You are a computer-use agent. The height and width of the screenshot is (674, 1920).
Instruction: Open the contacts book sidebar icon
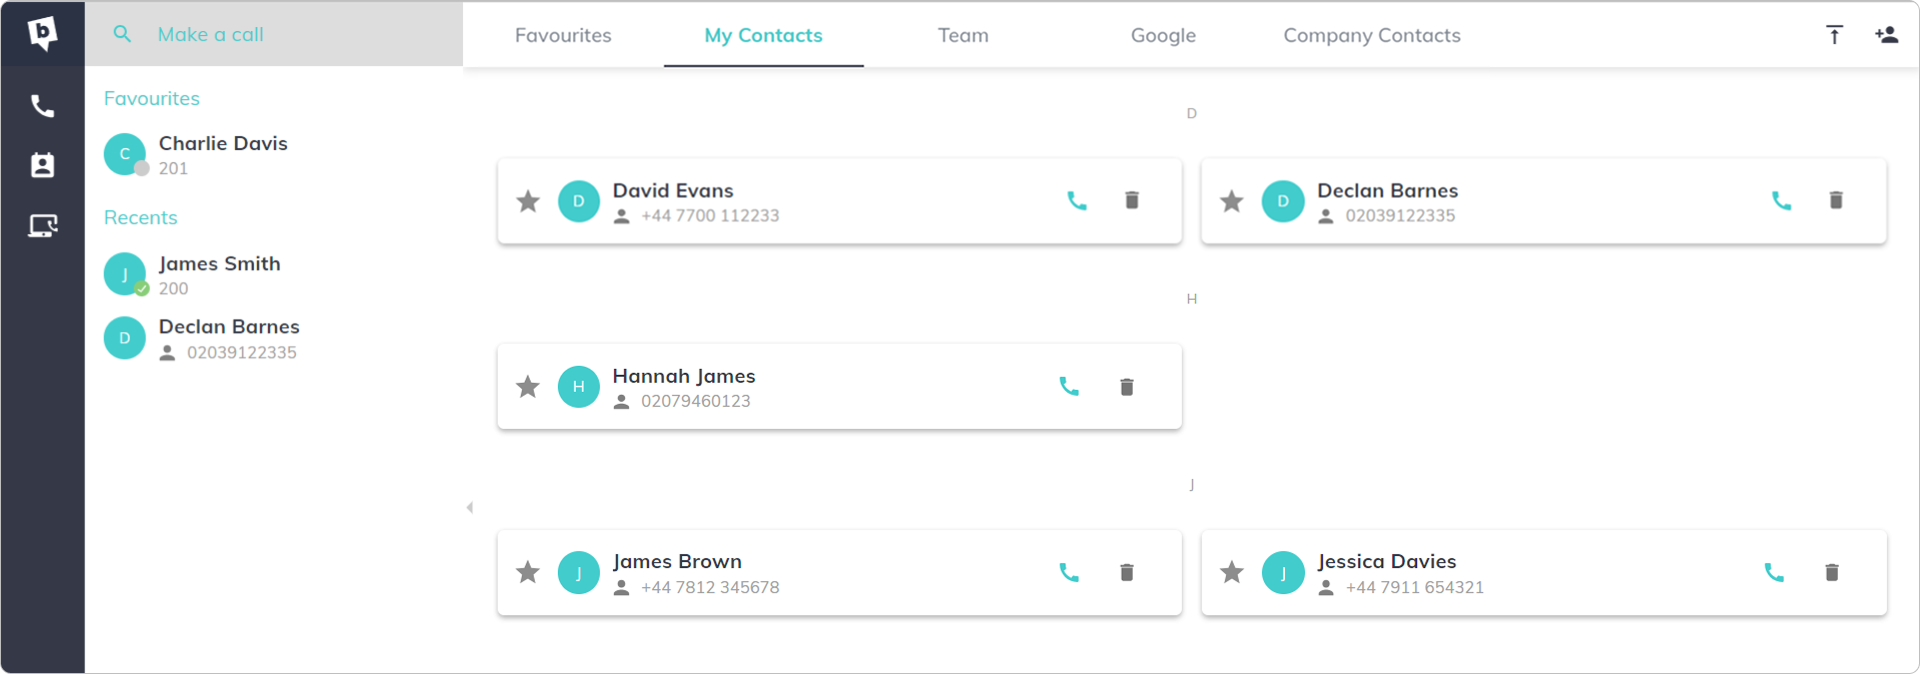[42, 165]
